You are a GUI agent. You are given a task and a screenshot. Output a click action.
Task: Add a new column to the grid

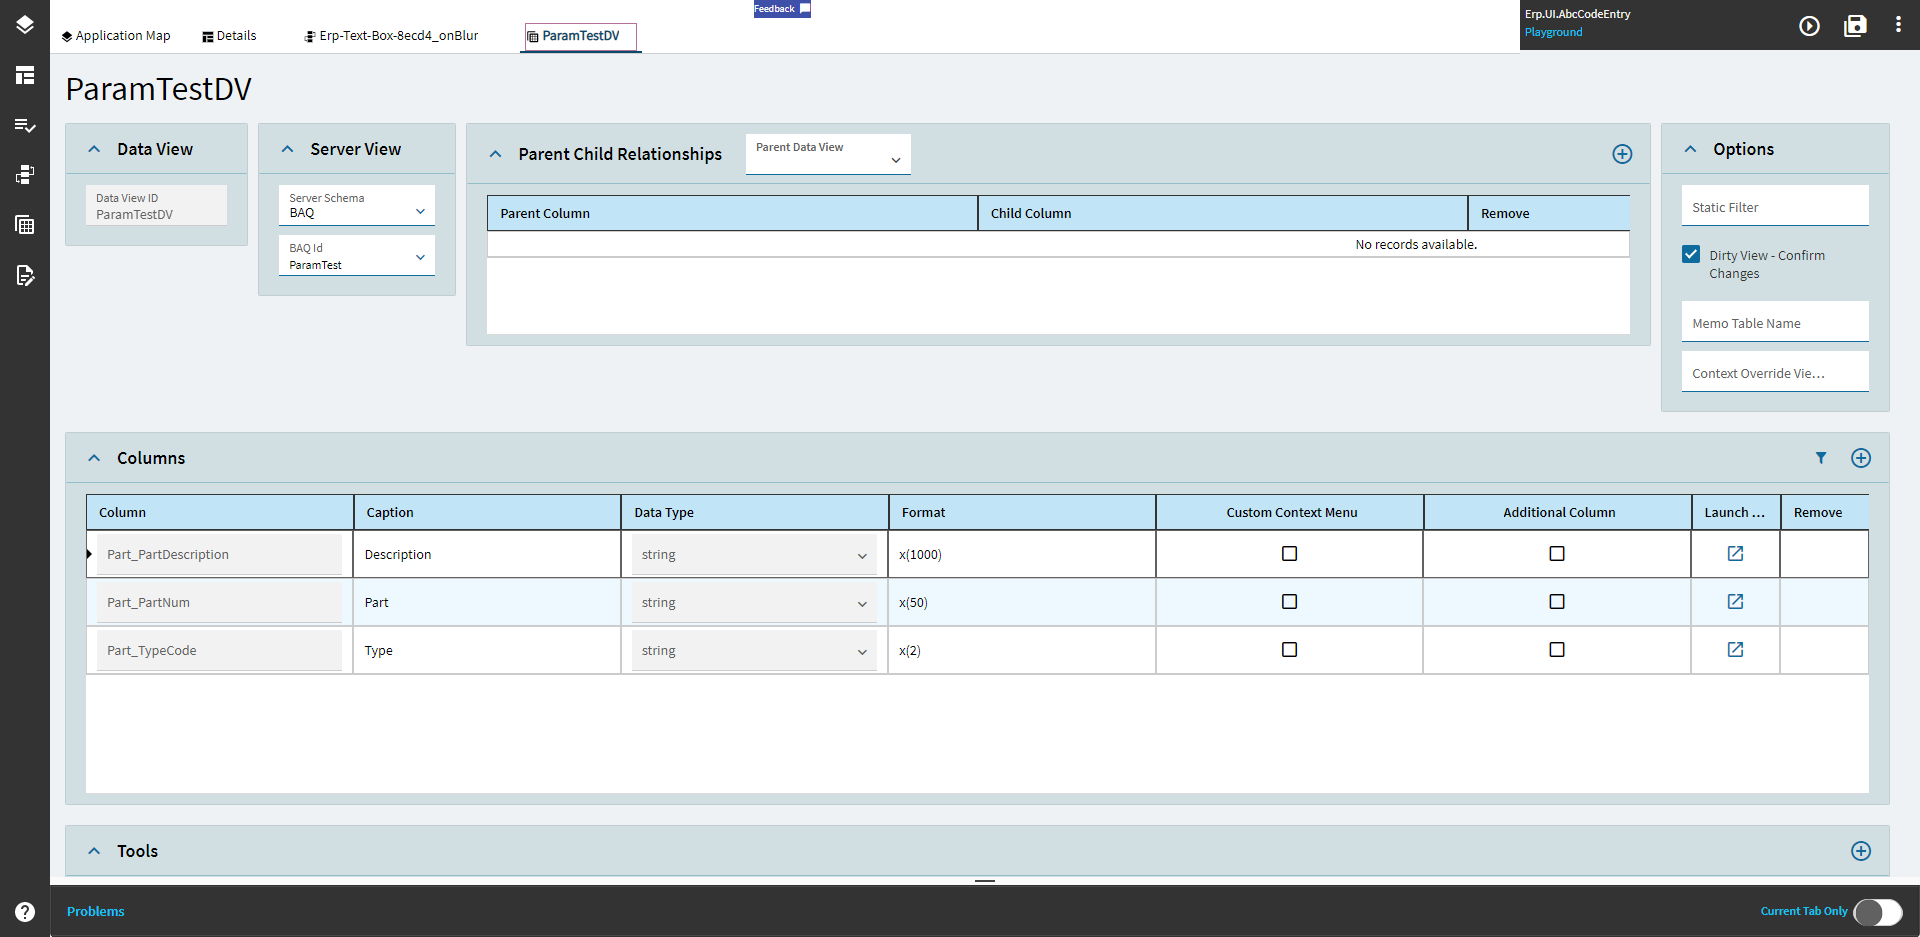pos(1861,457)
